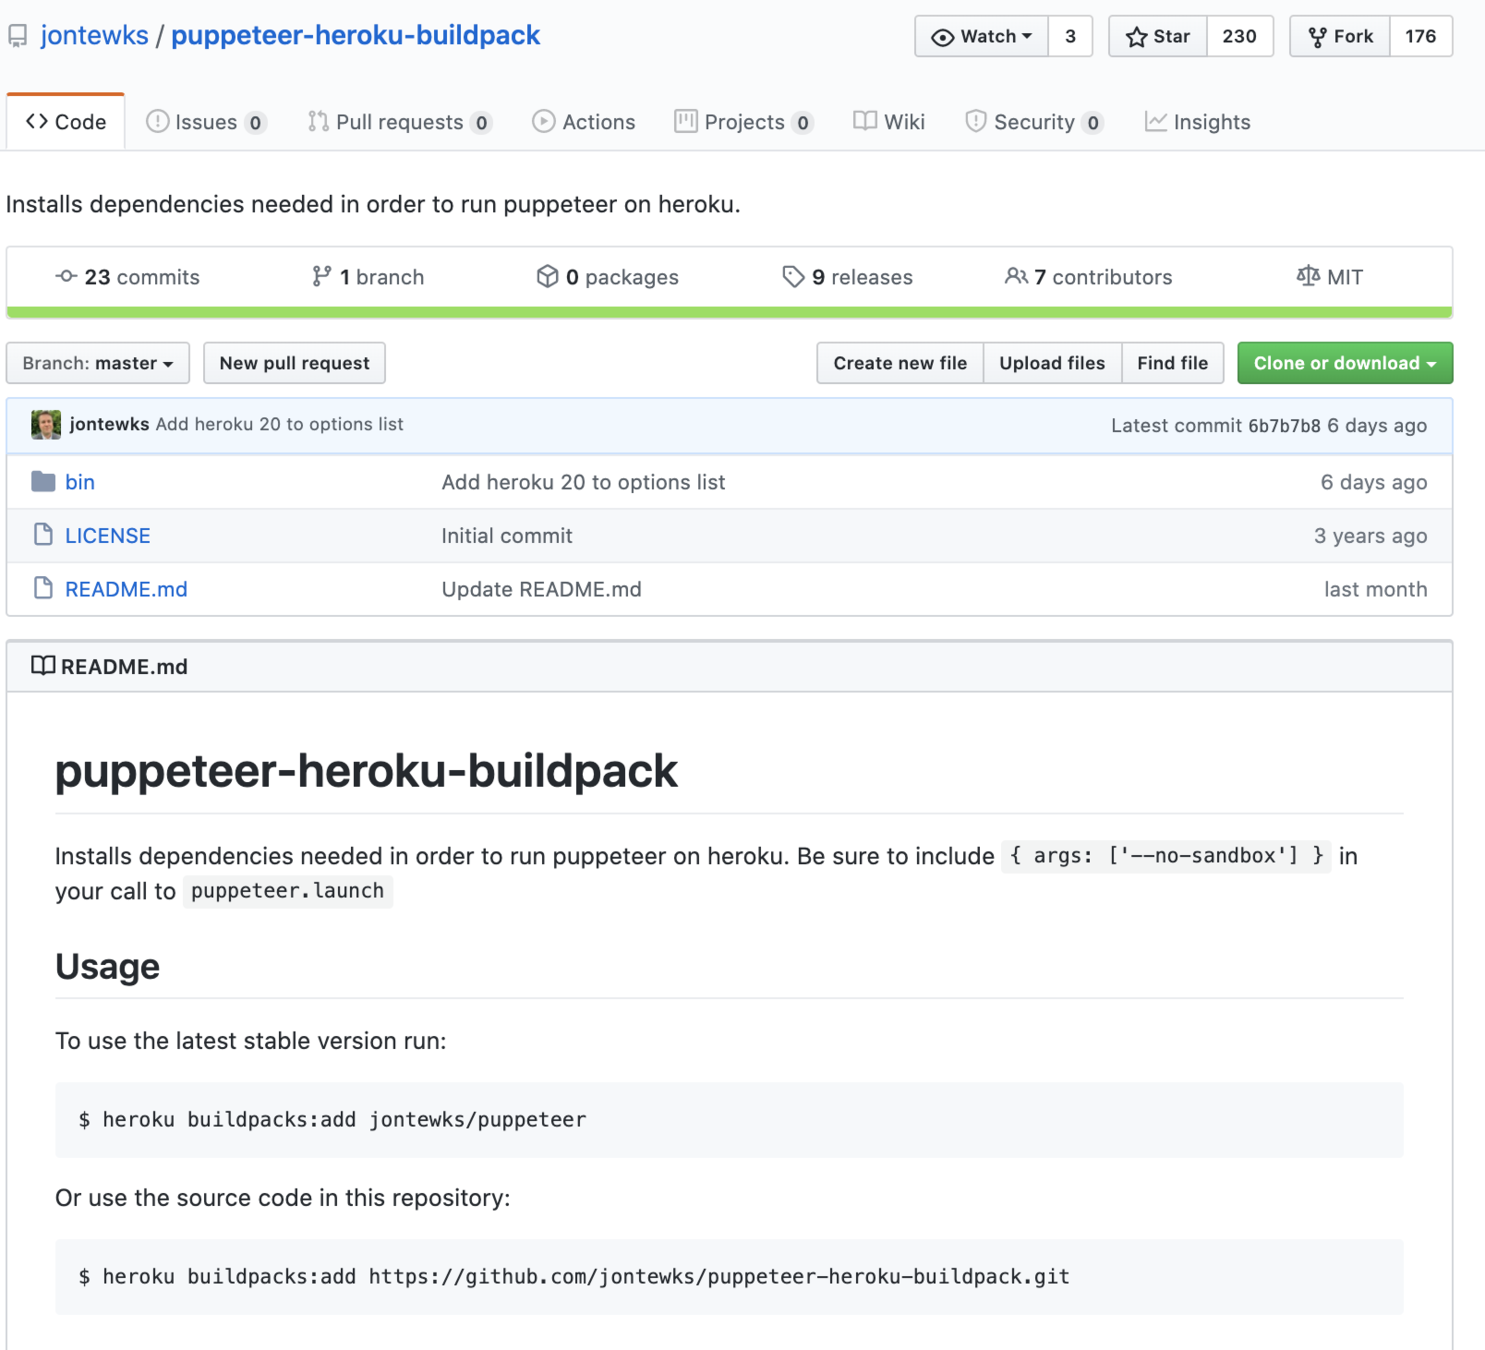Open bin row commit message link

click(x=583, y=482)
